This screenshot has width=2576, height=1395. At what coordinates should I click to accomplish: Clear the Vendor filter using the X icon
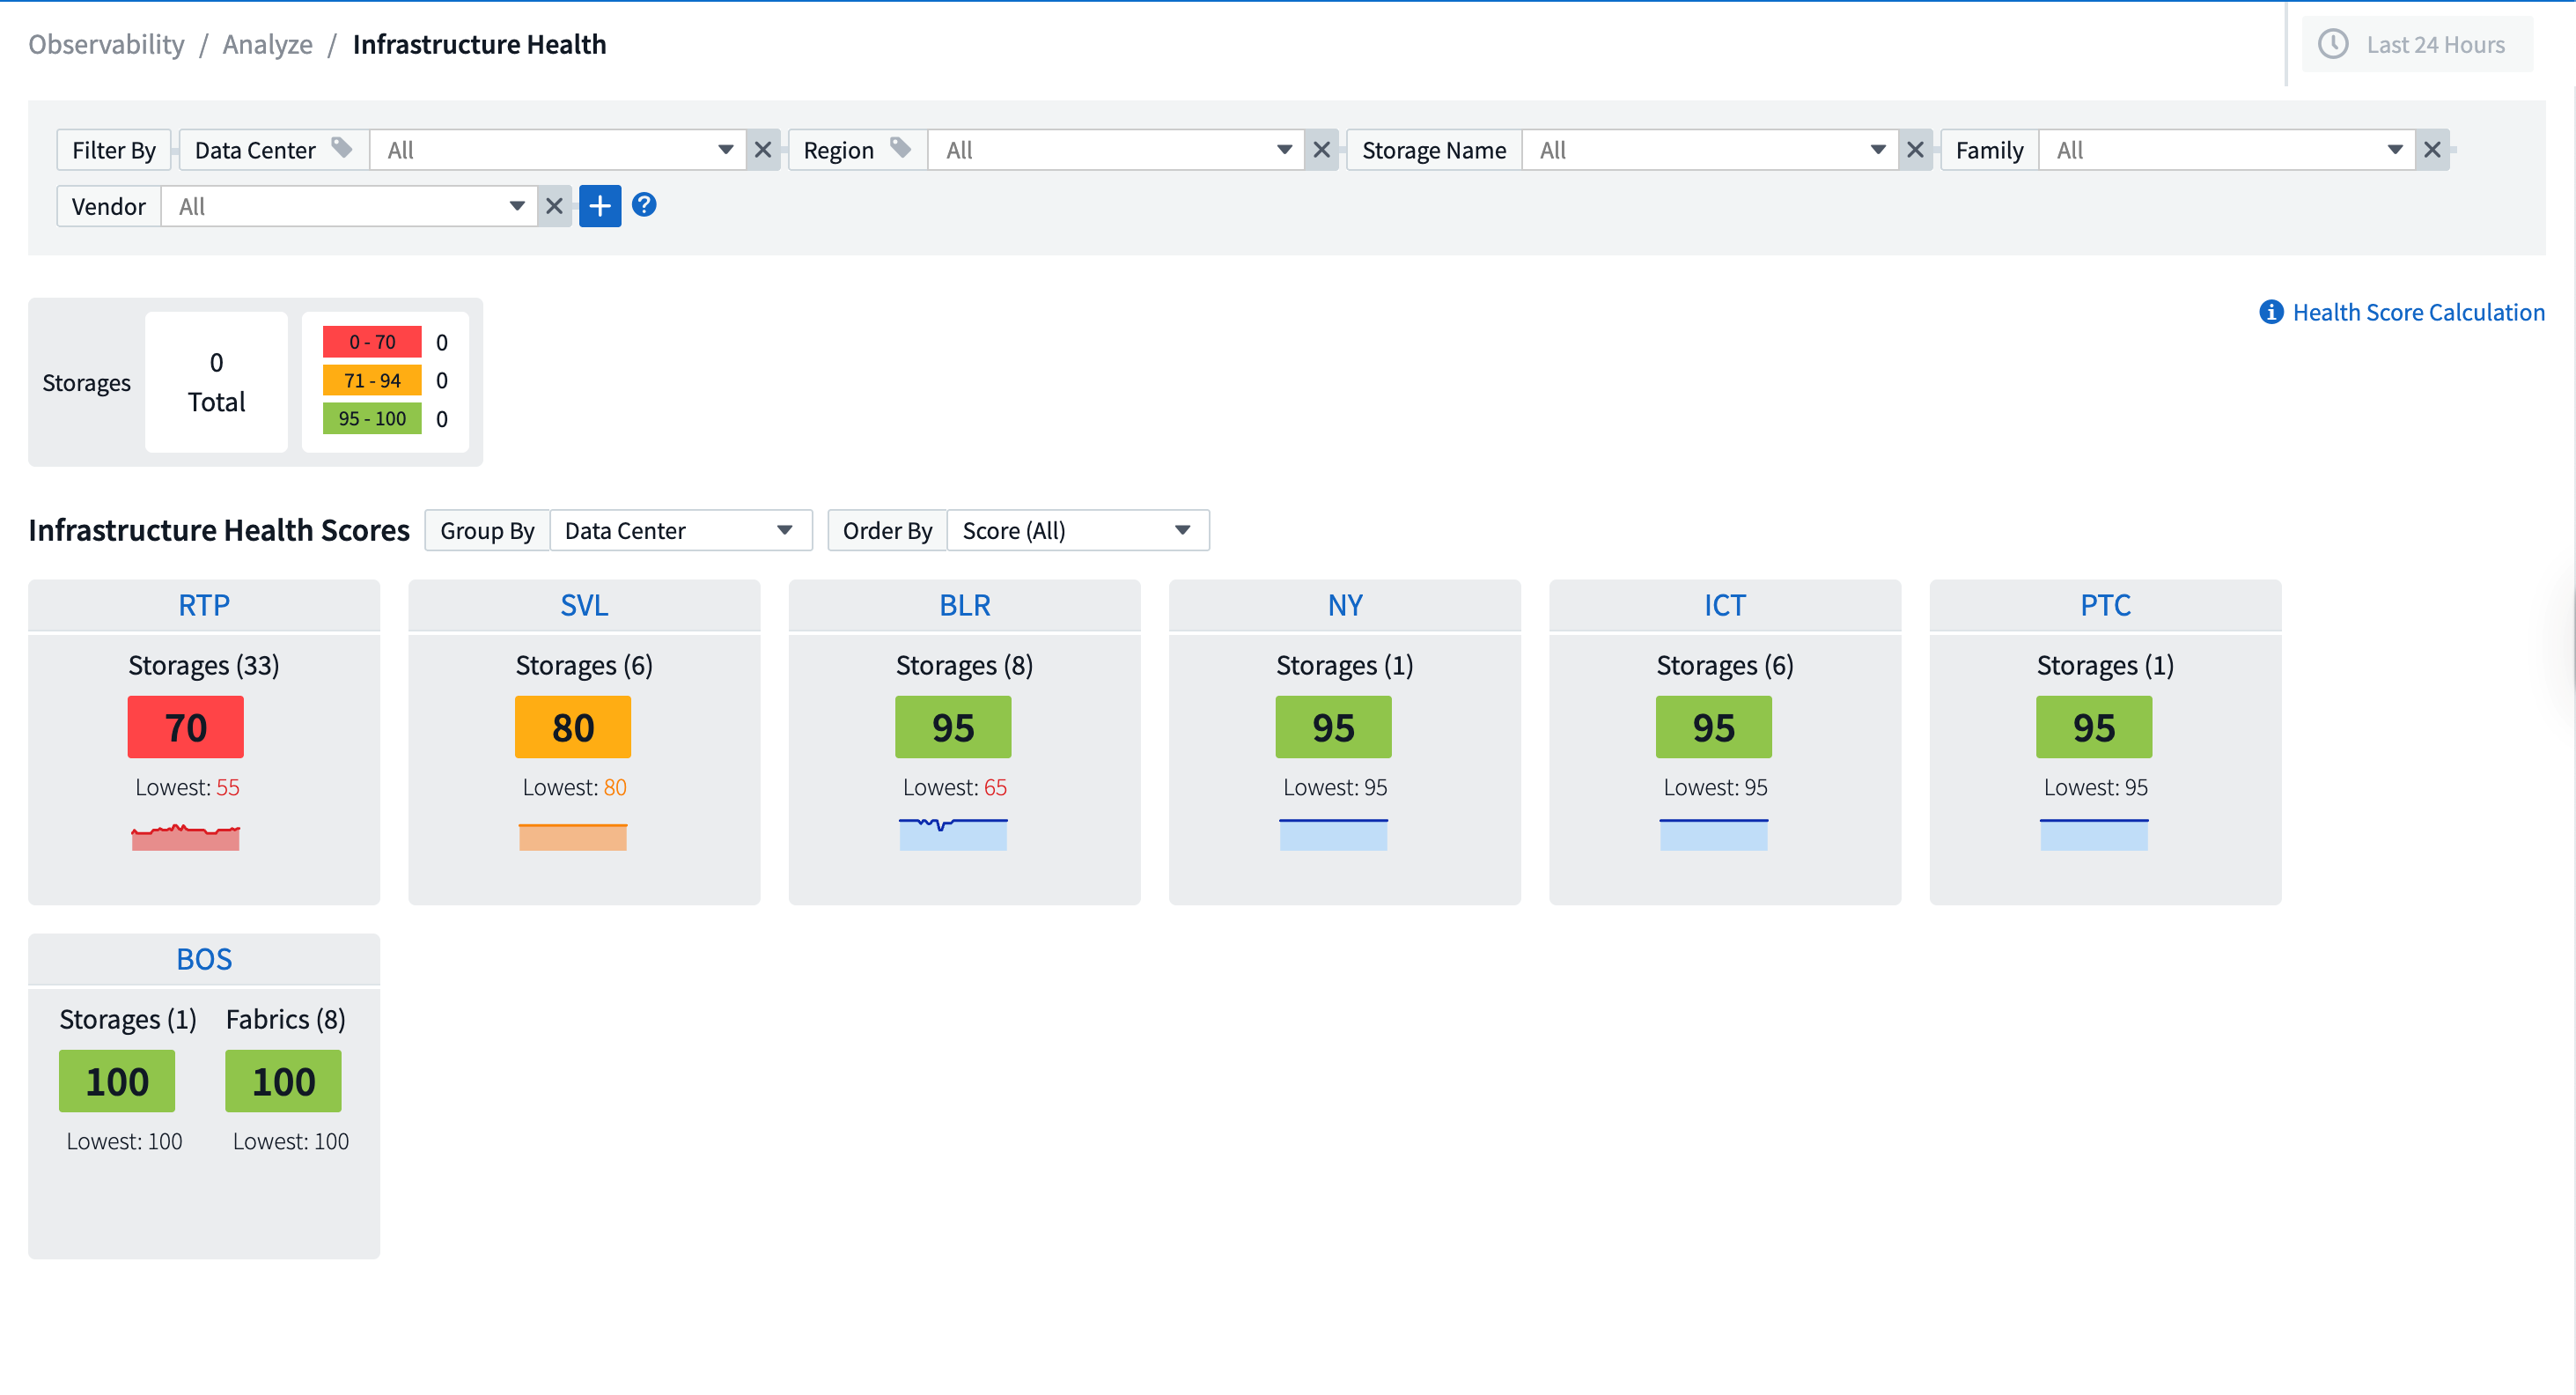(x=554, y=206)
